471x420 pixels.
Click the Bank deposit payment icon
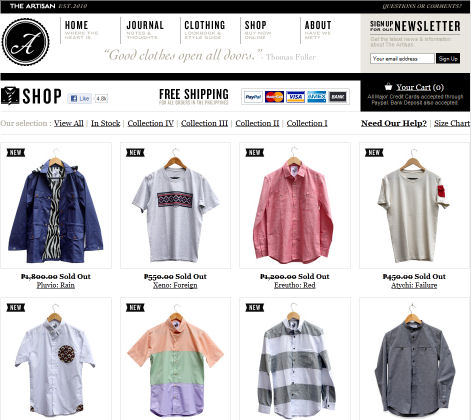[x=338, y=97]
